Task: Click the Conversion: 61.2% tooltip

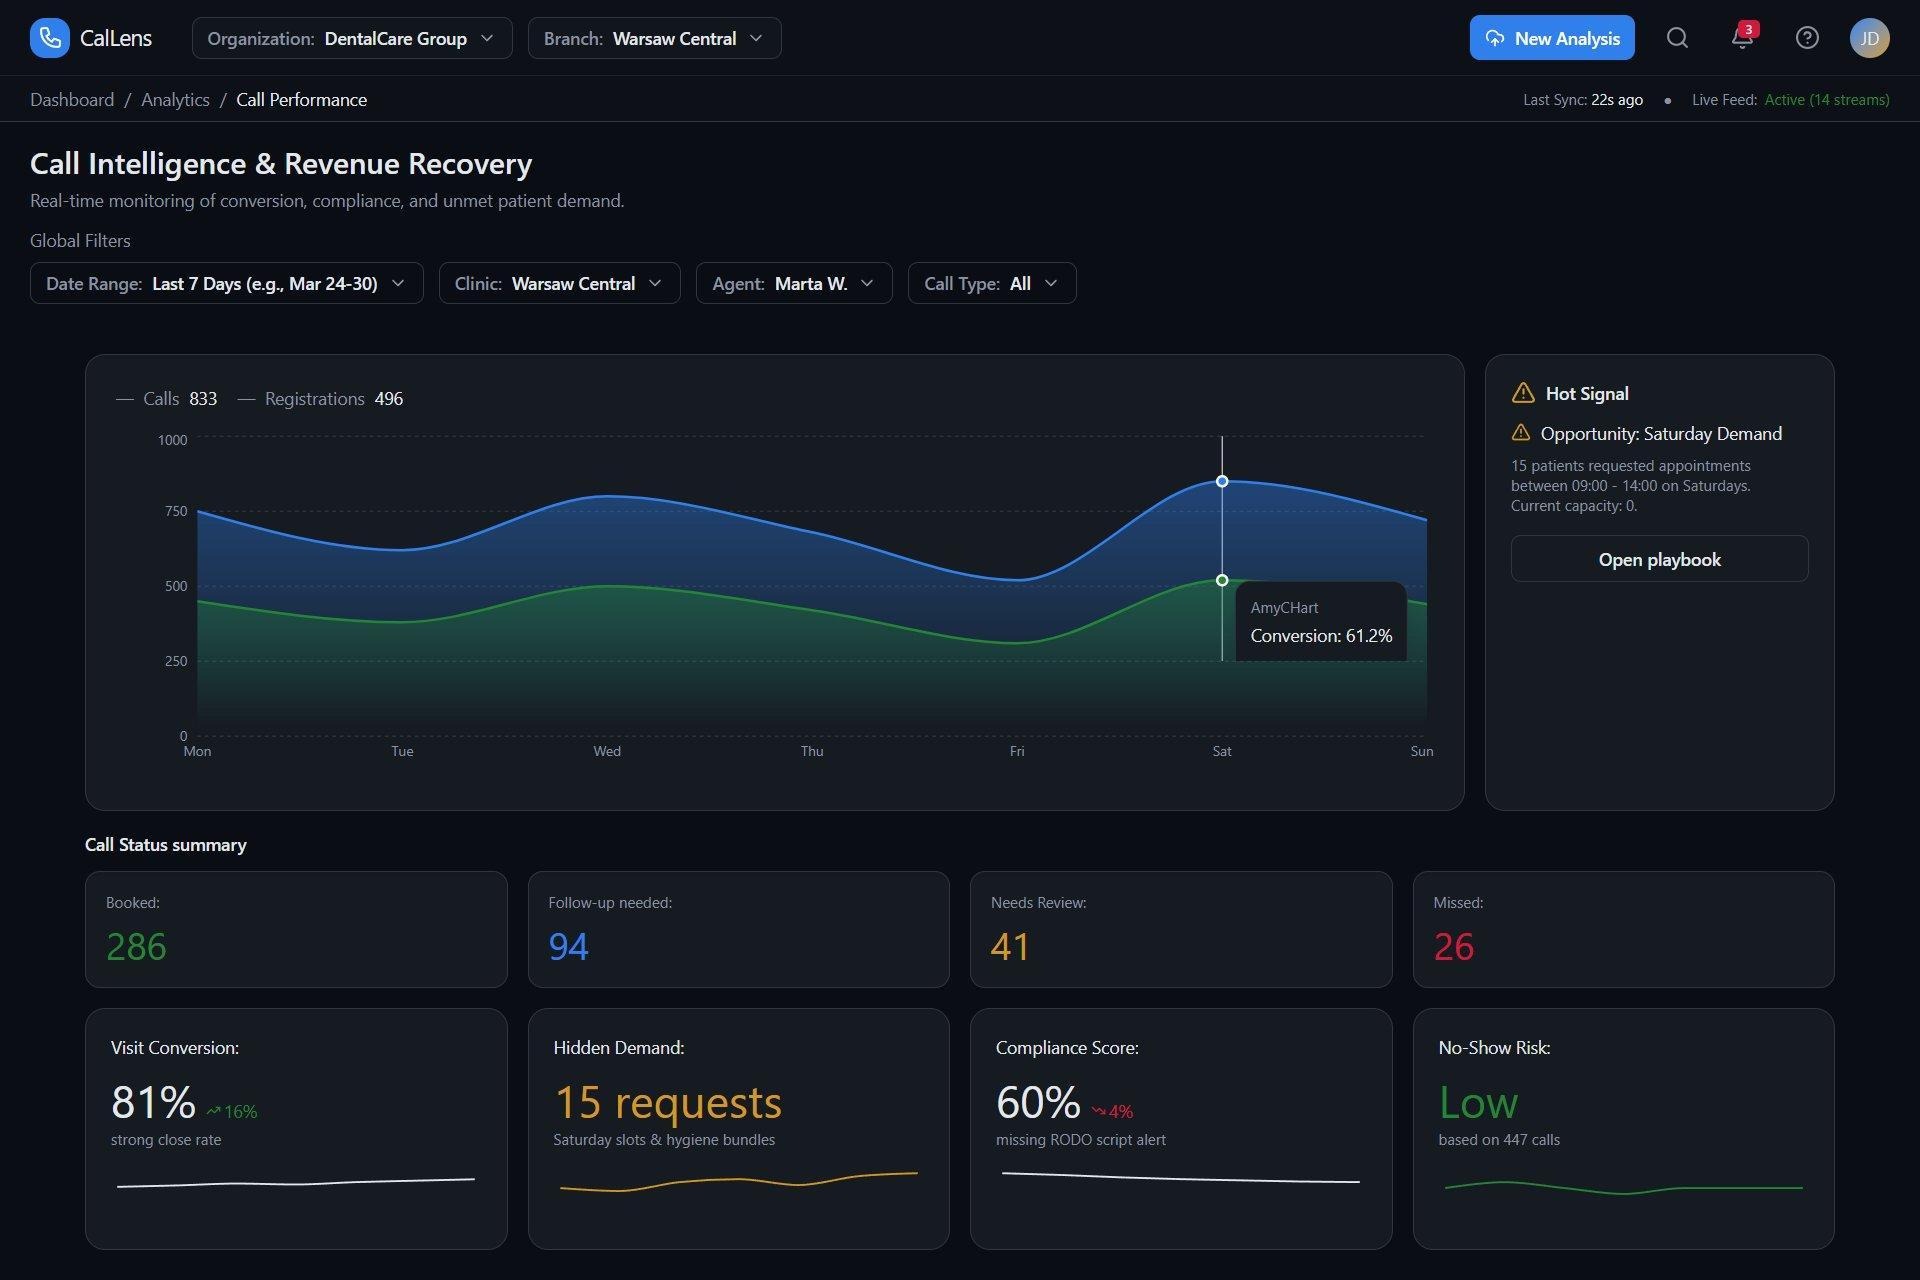Action: click(1321, 622)
